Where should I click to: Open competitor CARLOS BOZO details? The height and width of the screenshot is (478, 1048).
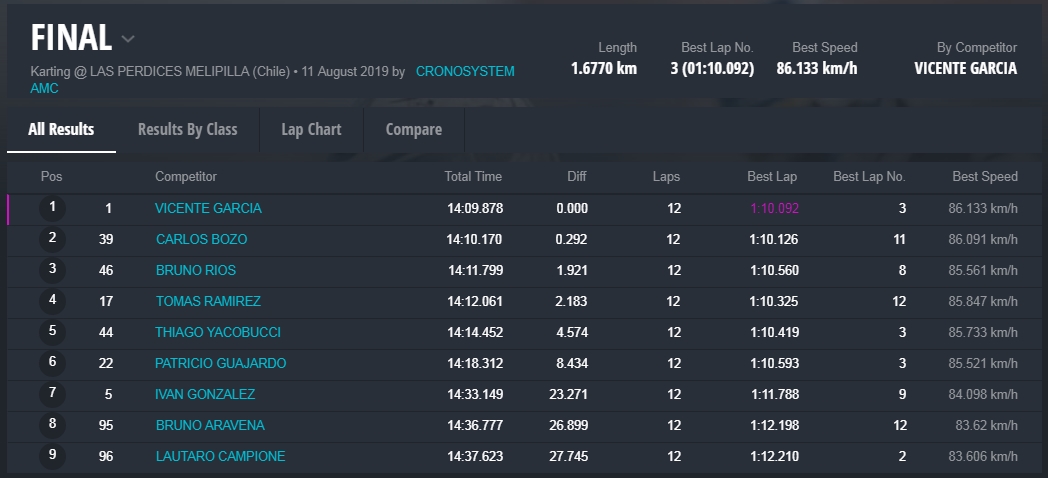coord(201,239)
